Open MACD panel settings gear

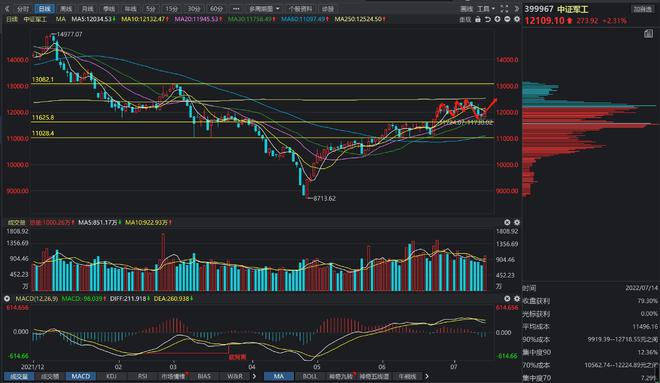coord(517,298)
